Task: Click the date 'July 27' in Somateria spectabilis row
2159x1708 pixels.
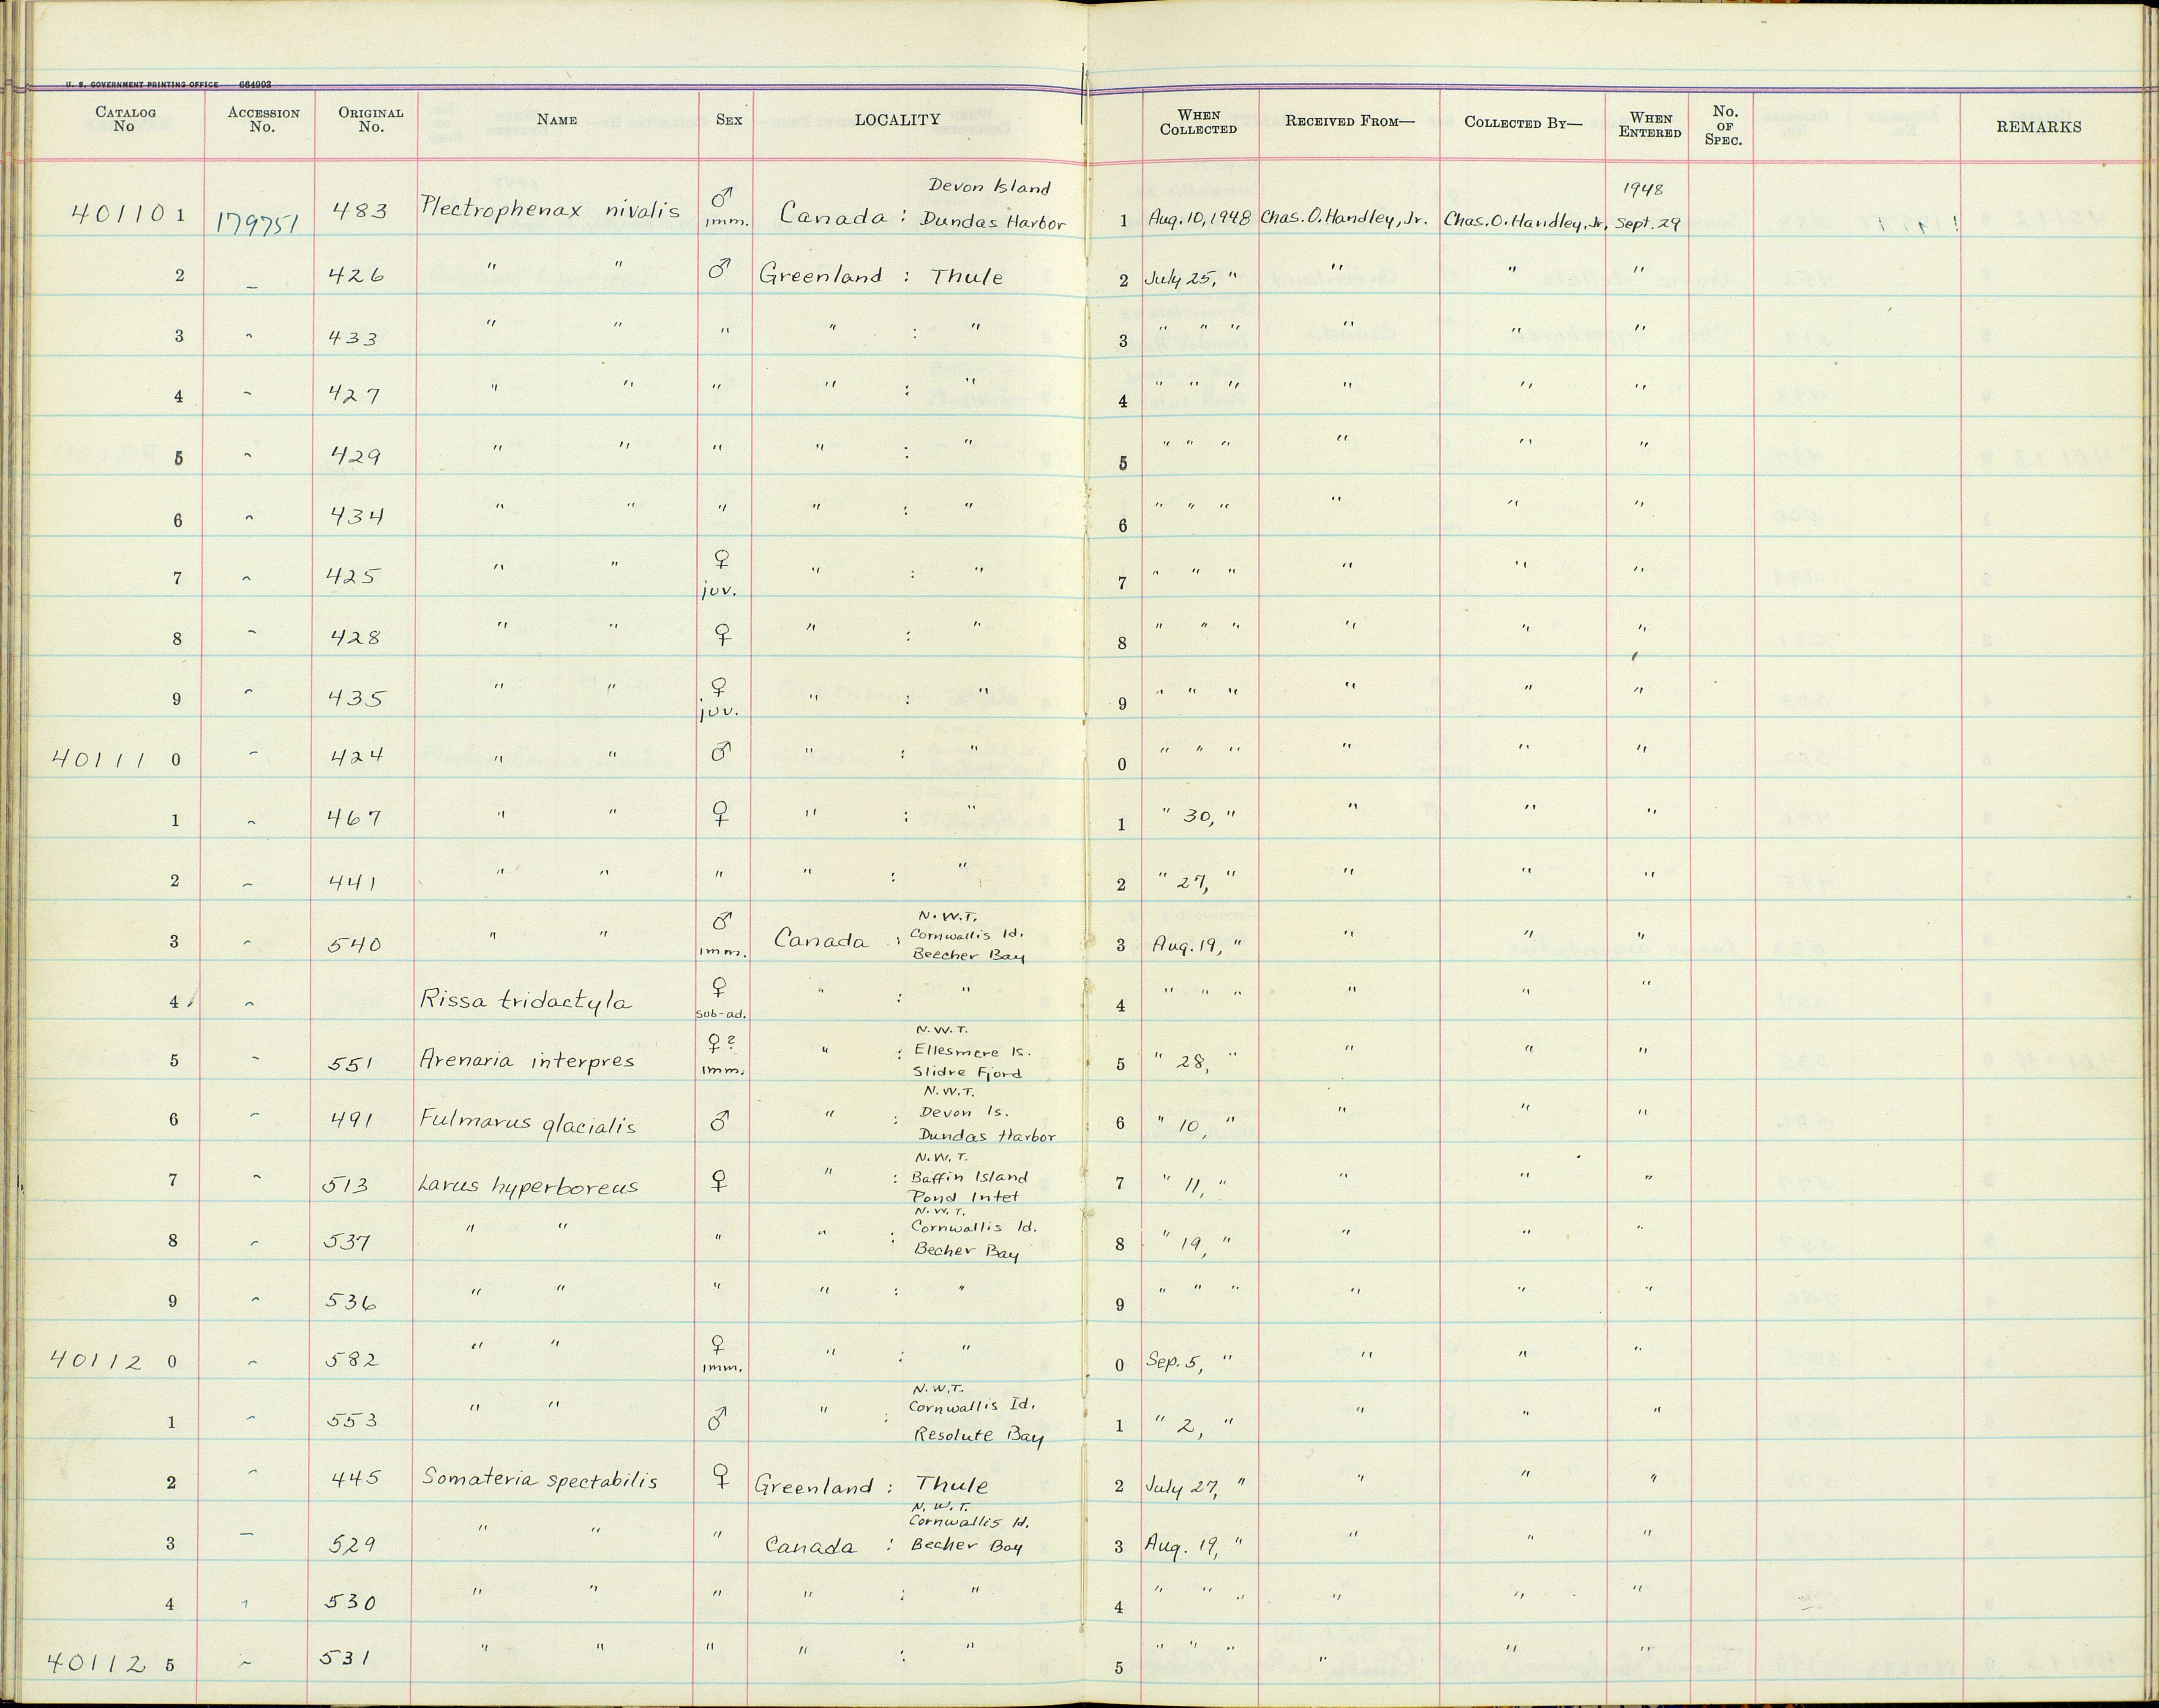Action: [1182, 1488]
